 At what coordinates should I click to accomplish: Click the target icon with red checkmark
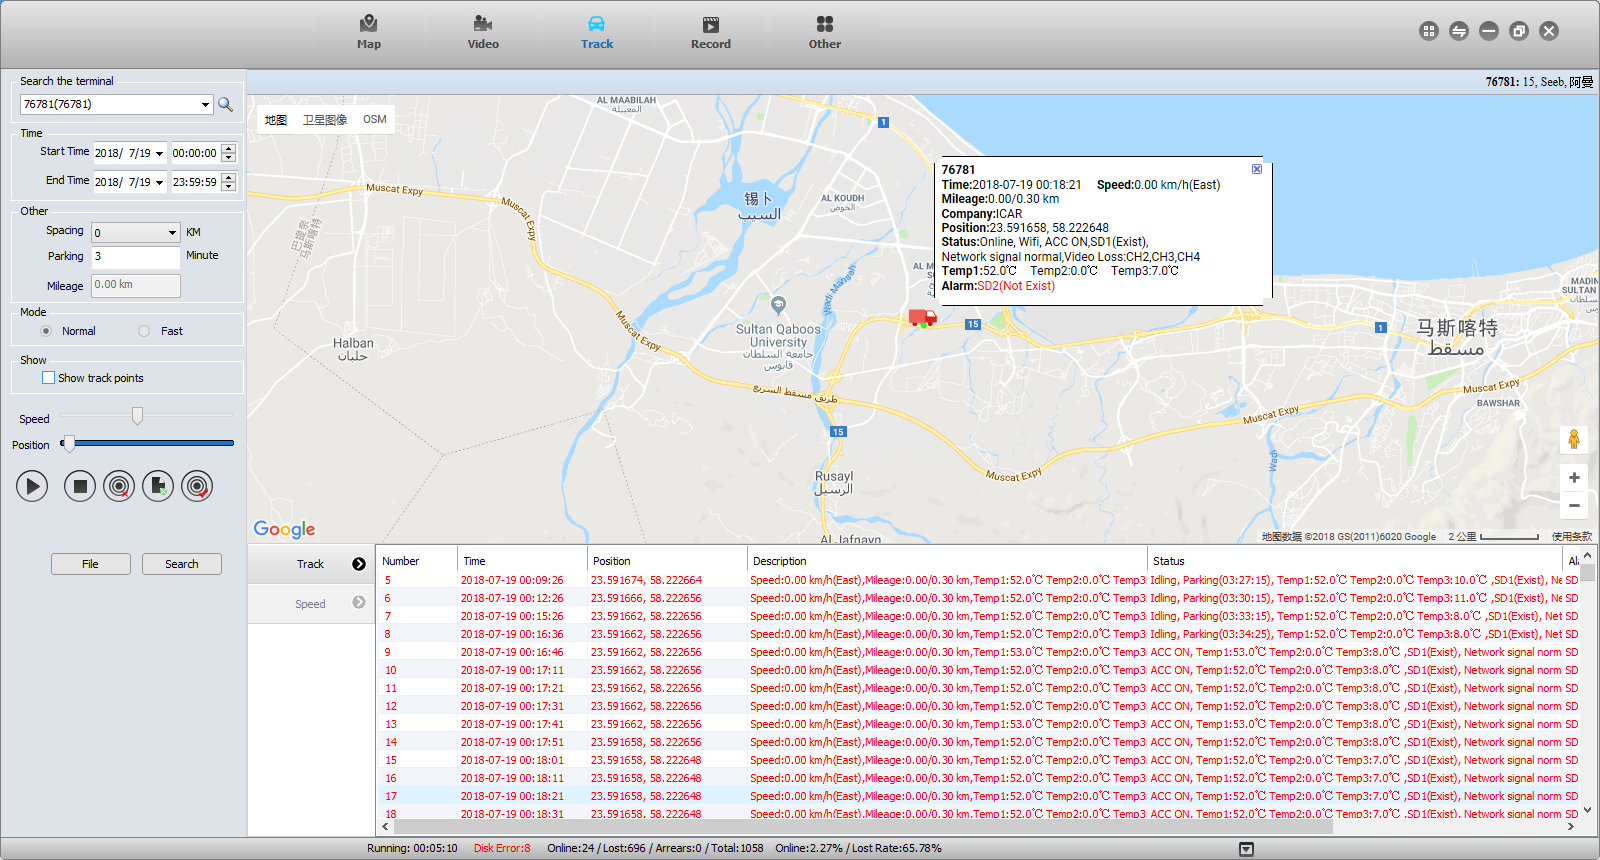197,486
